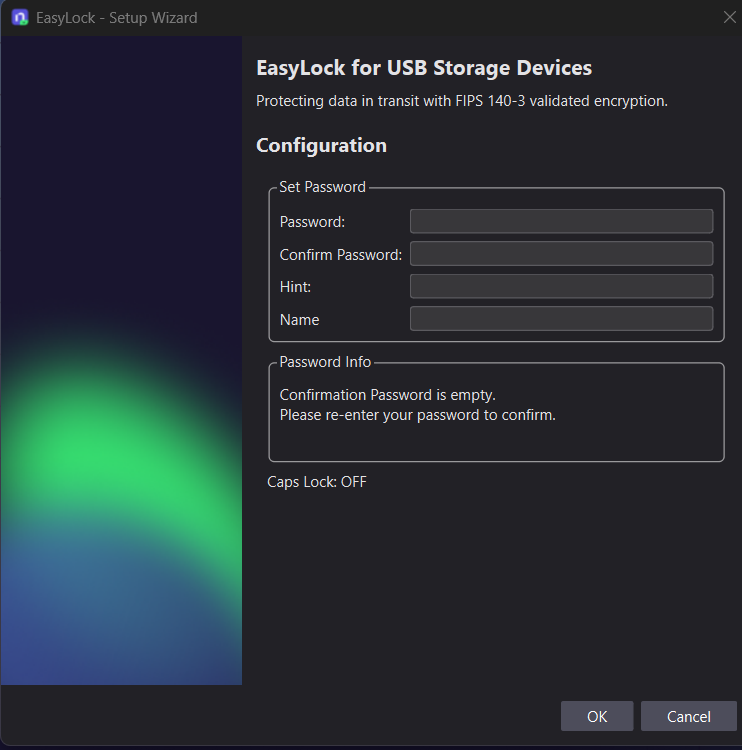Click the 'Password Info' group label
This screenshot has height=750, width=742.
(325, 362)
